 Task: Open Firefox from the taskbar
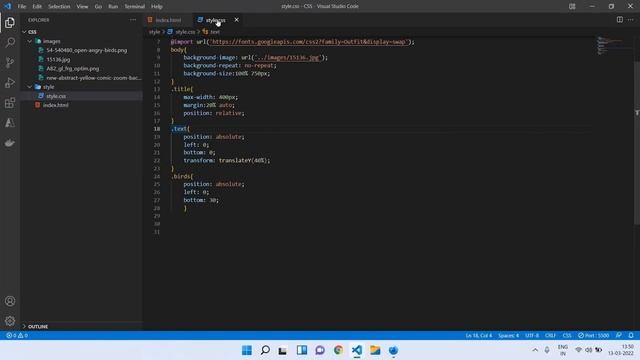click(393, 350)
